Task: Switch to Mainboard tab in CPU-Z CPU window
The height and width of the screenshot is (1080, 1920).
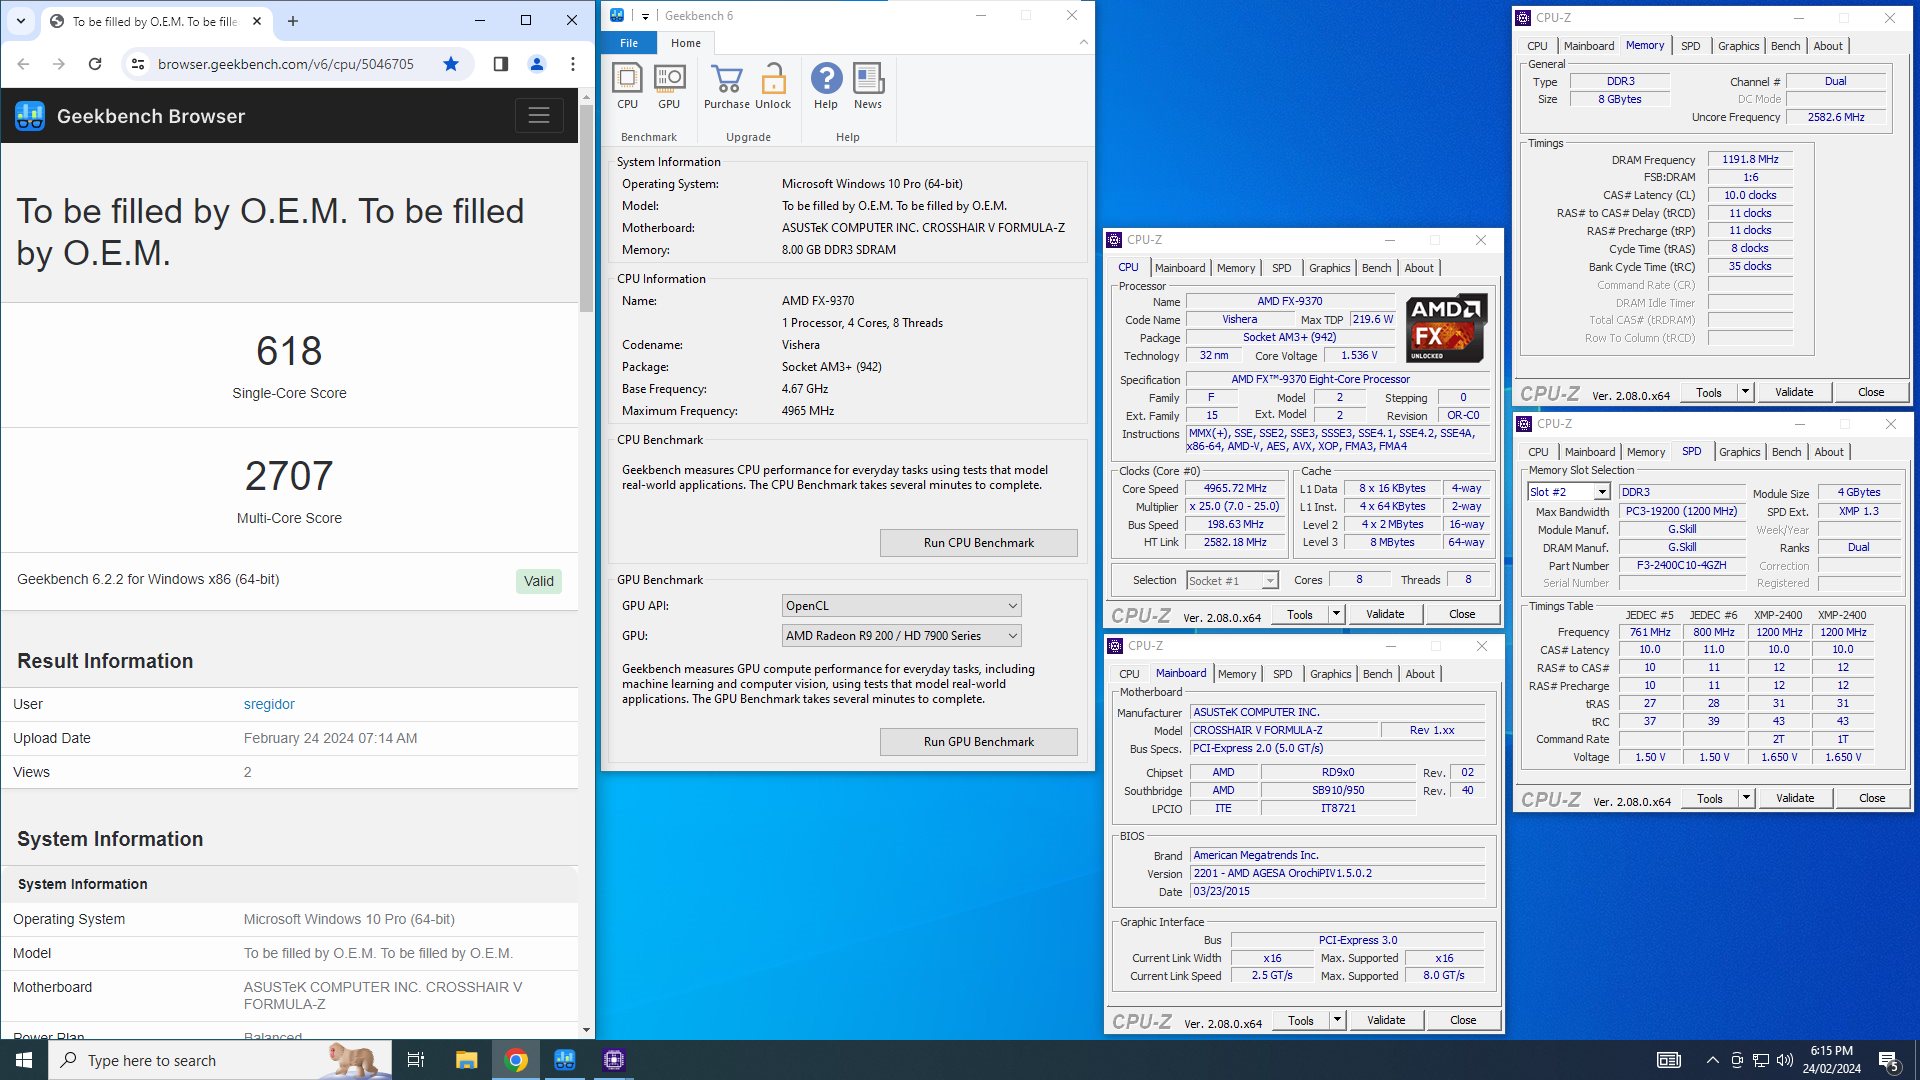Action: coord(1180,268)
